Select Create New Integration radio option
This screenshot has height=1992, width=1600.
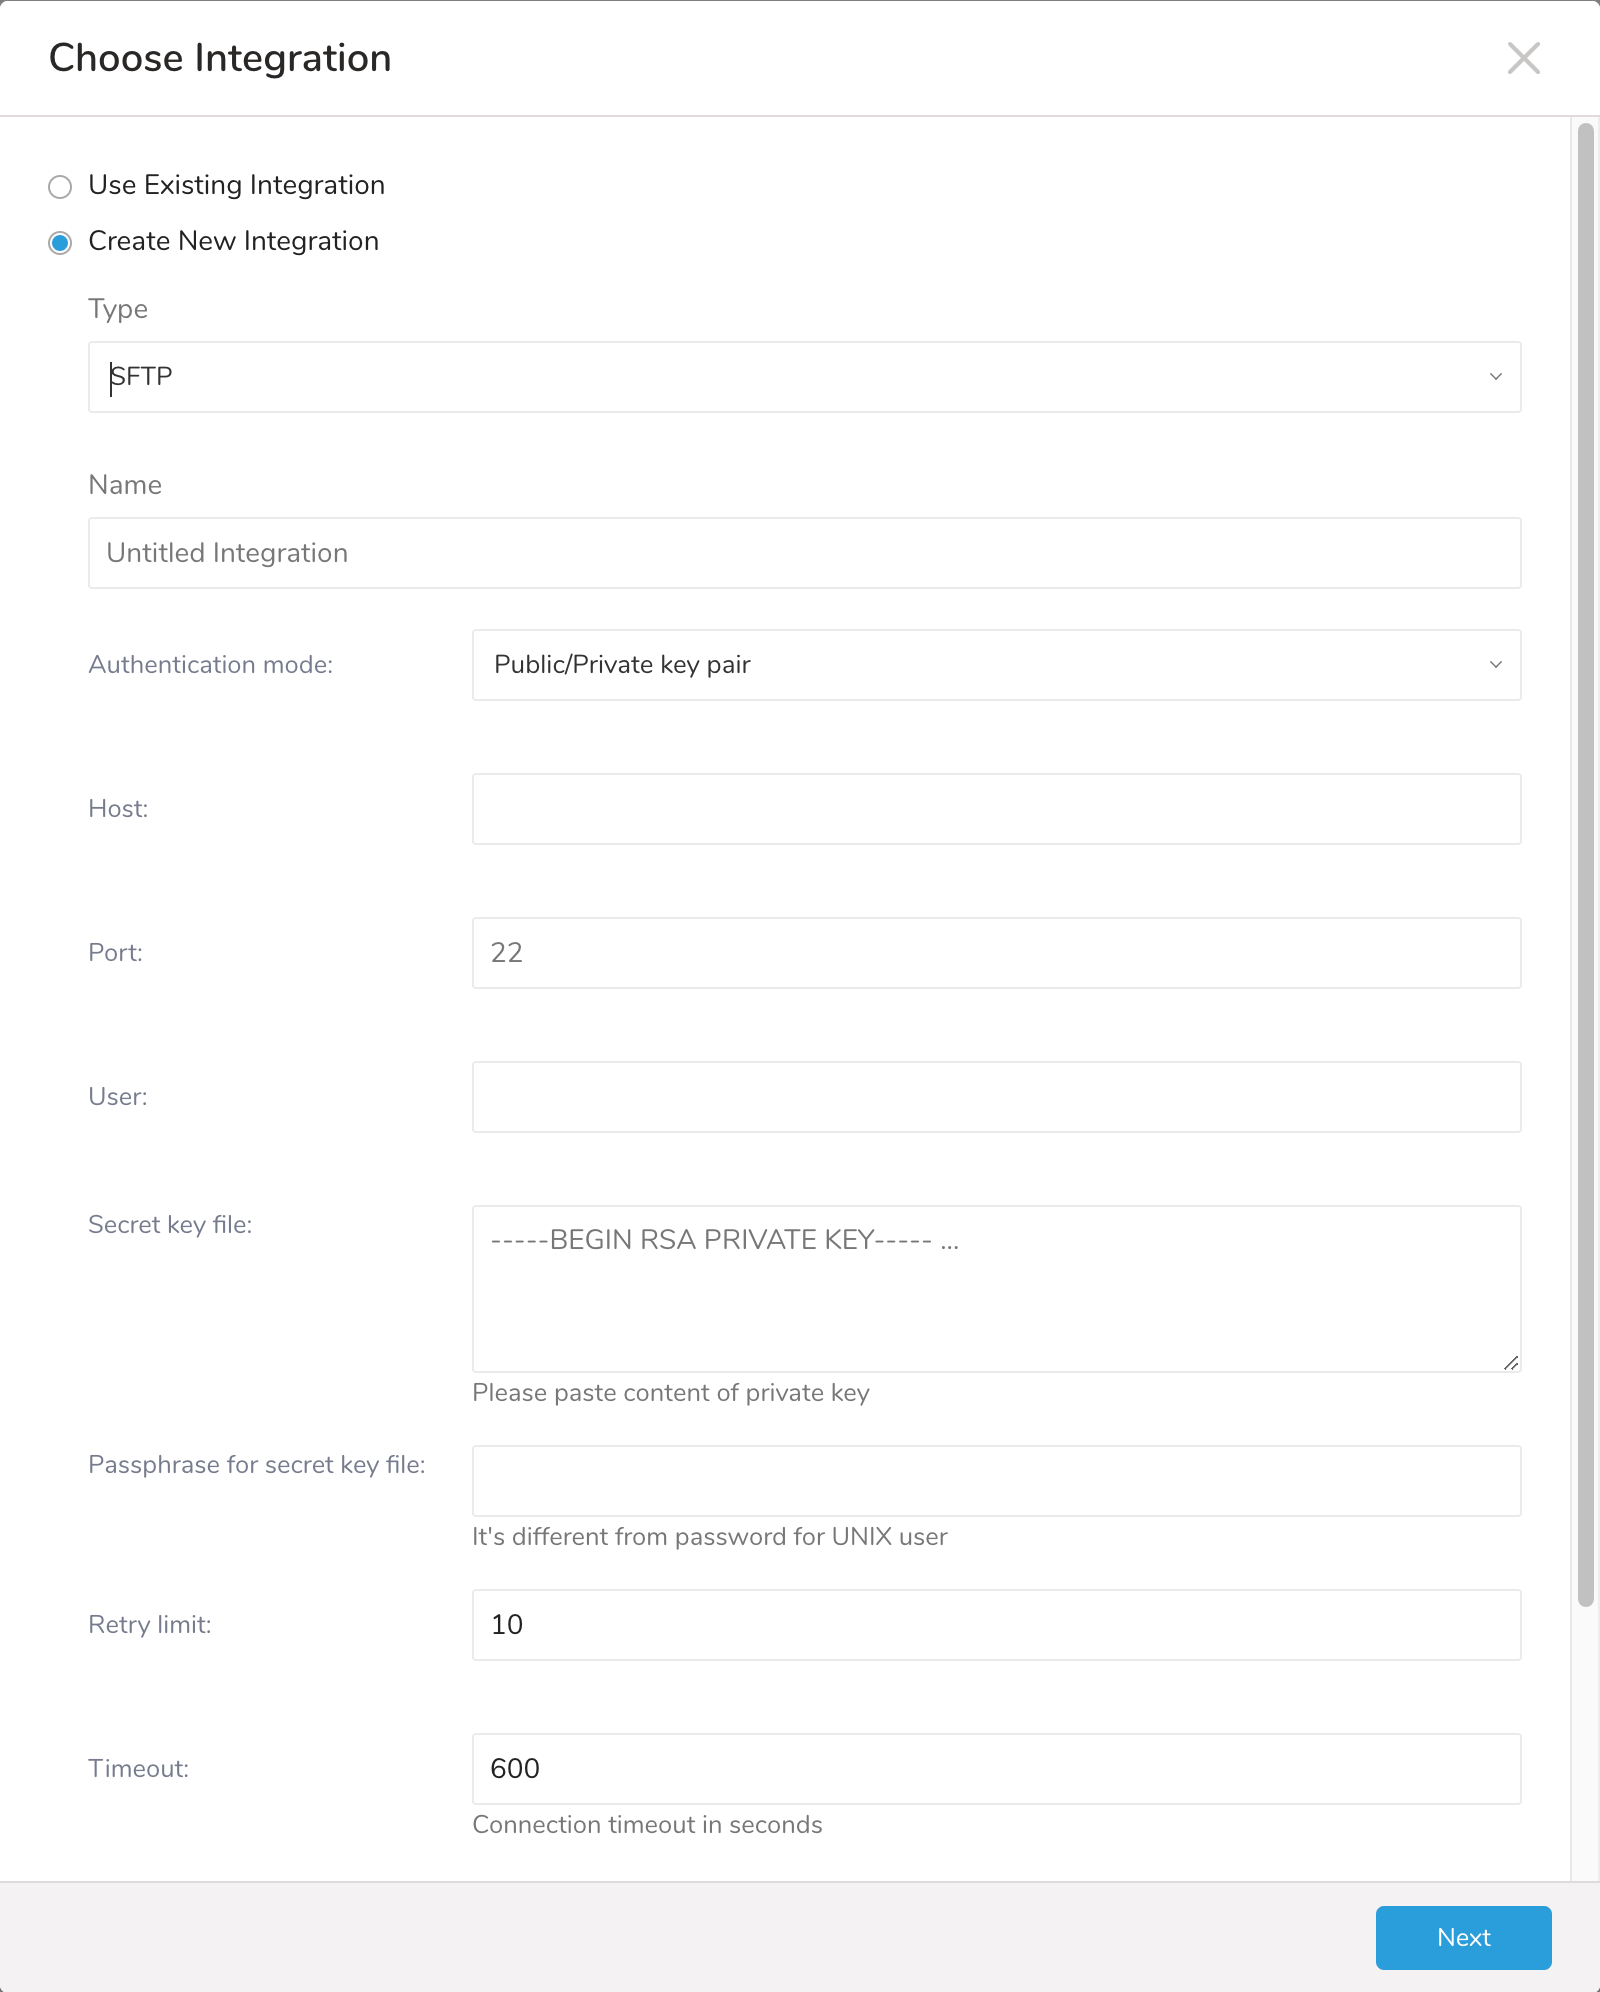point(60,243)
